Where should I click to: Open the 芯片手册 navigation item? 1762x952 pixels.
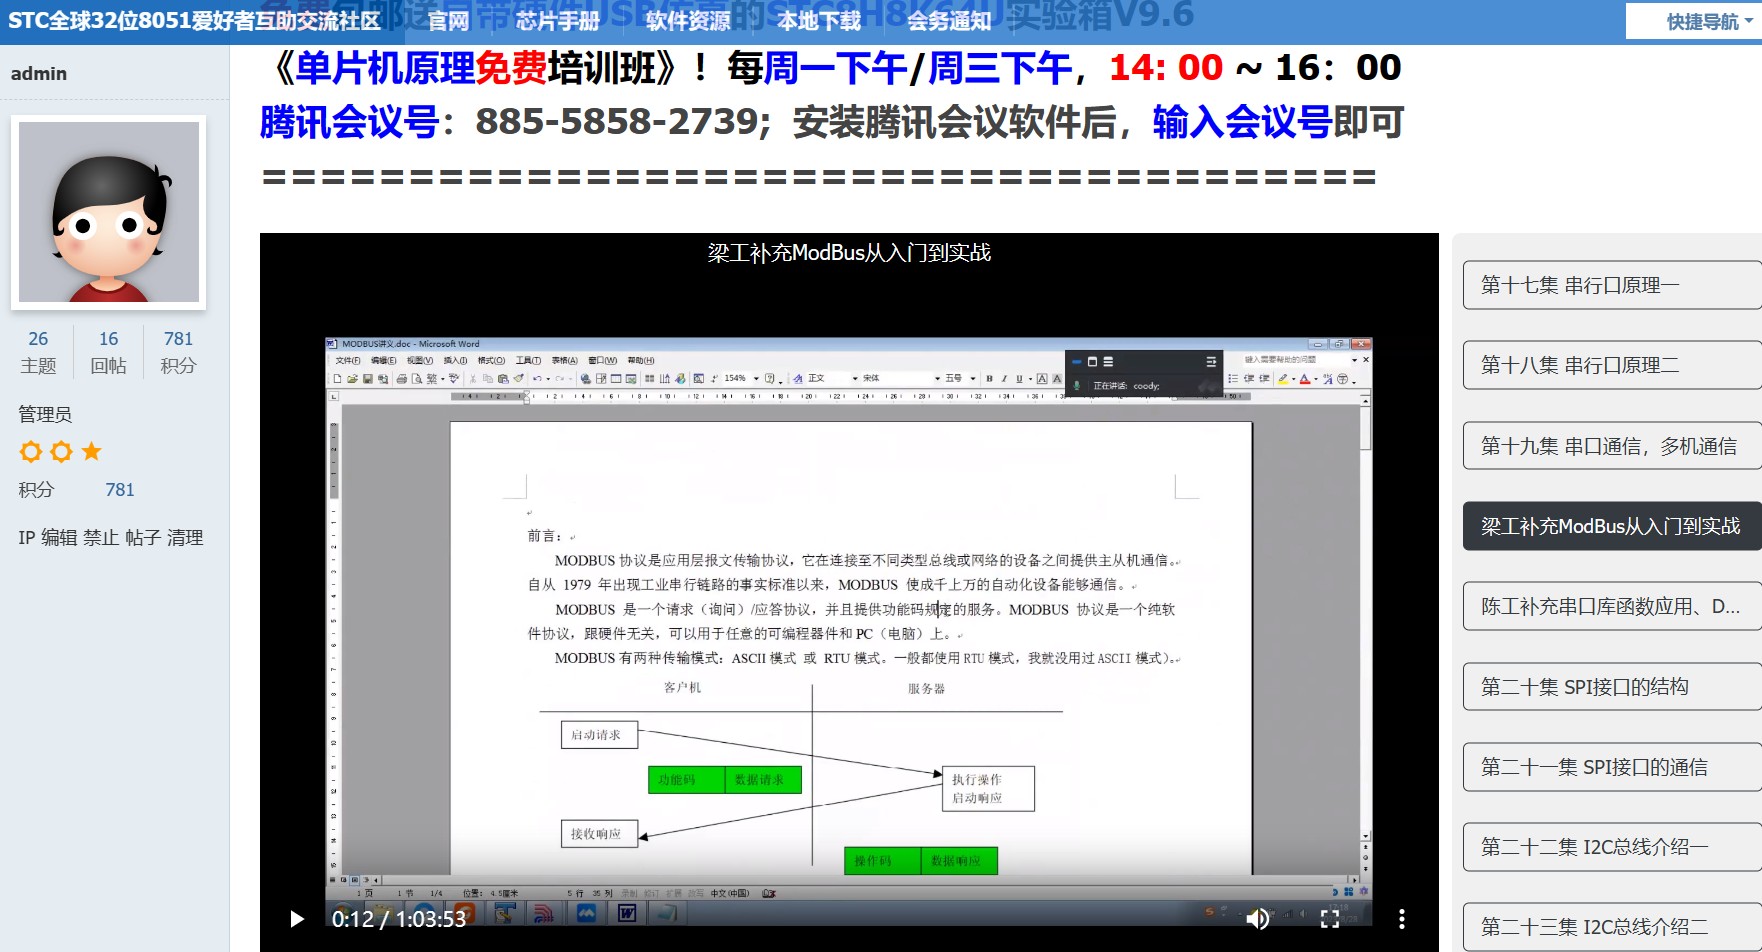[x=558, y=21]
